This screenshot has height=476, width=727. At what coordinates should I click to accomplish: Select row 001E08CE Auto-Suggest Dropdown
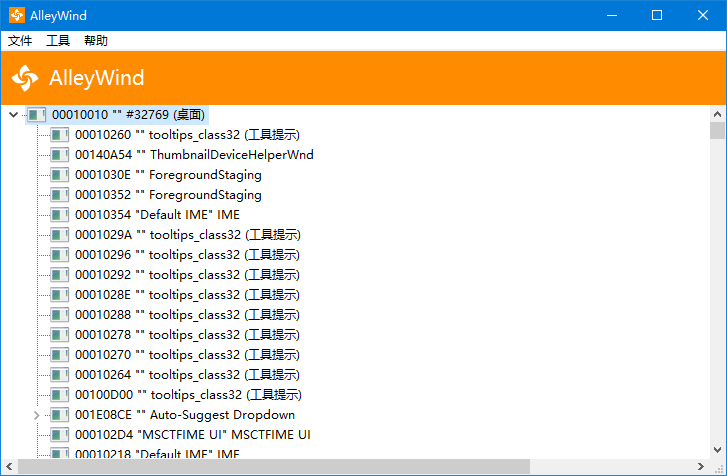tap(185, 414)
